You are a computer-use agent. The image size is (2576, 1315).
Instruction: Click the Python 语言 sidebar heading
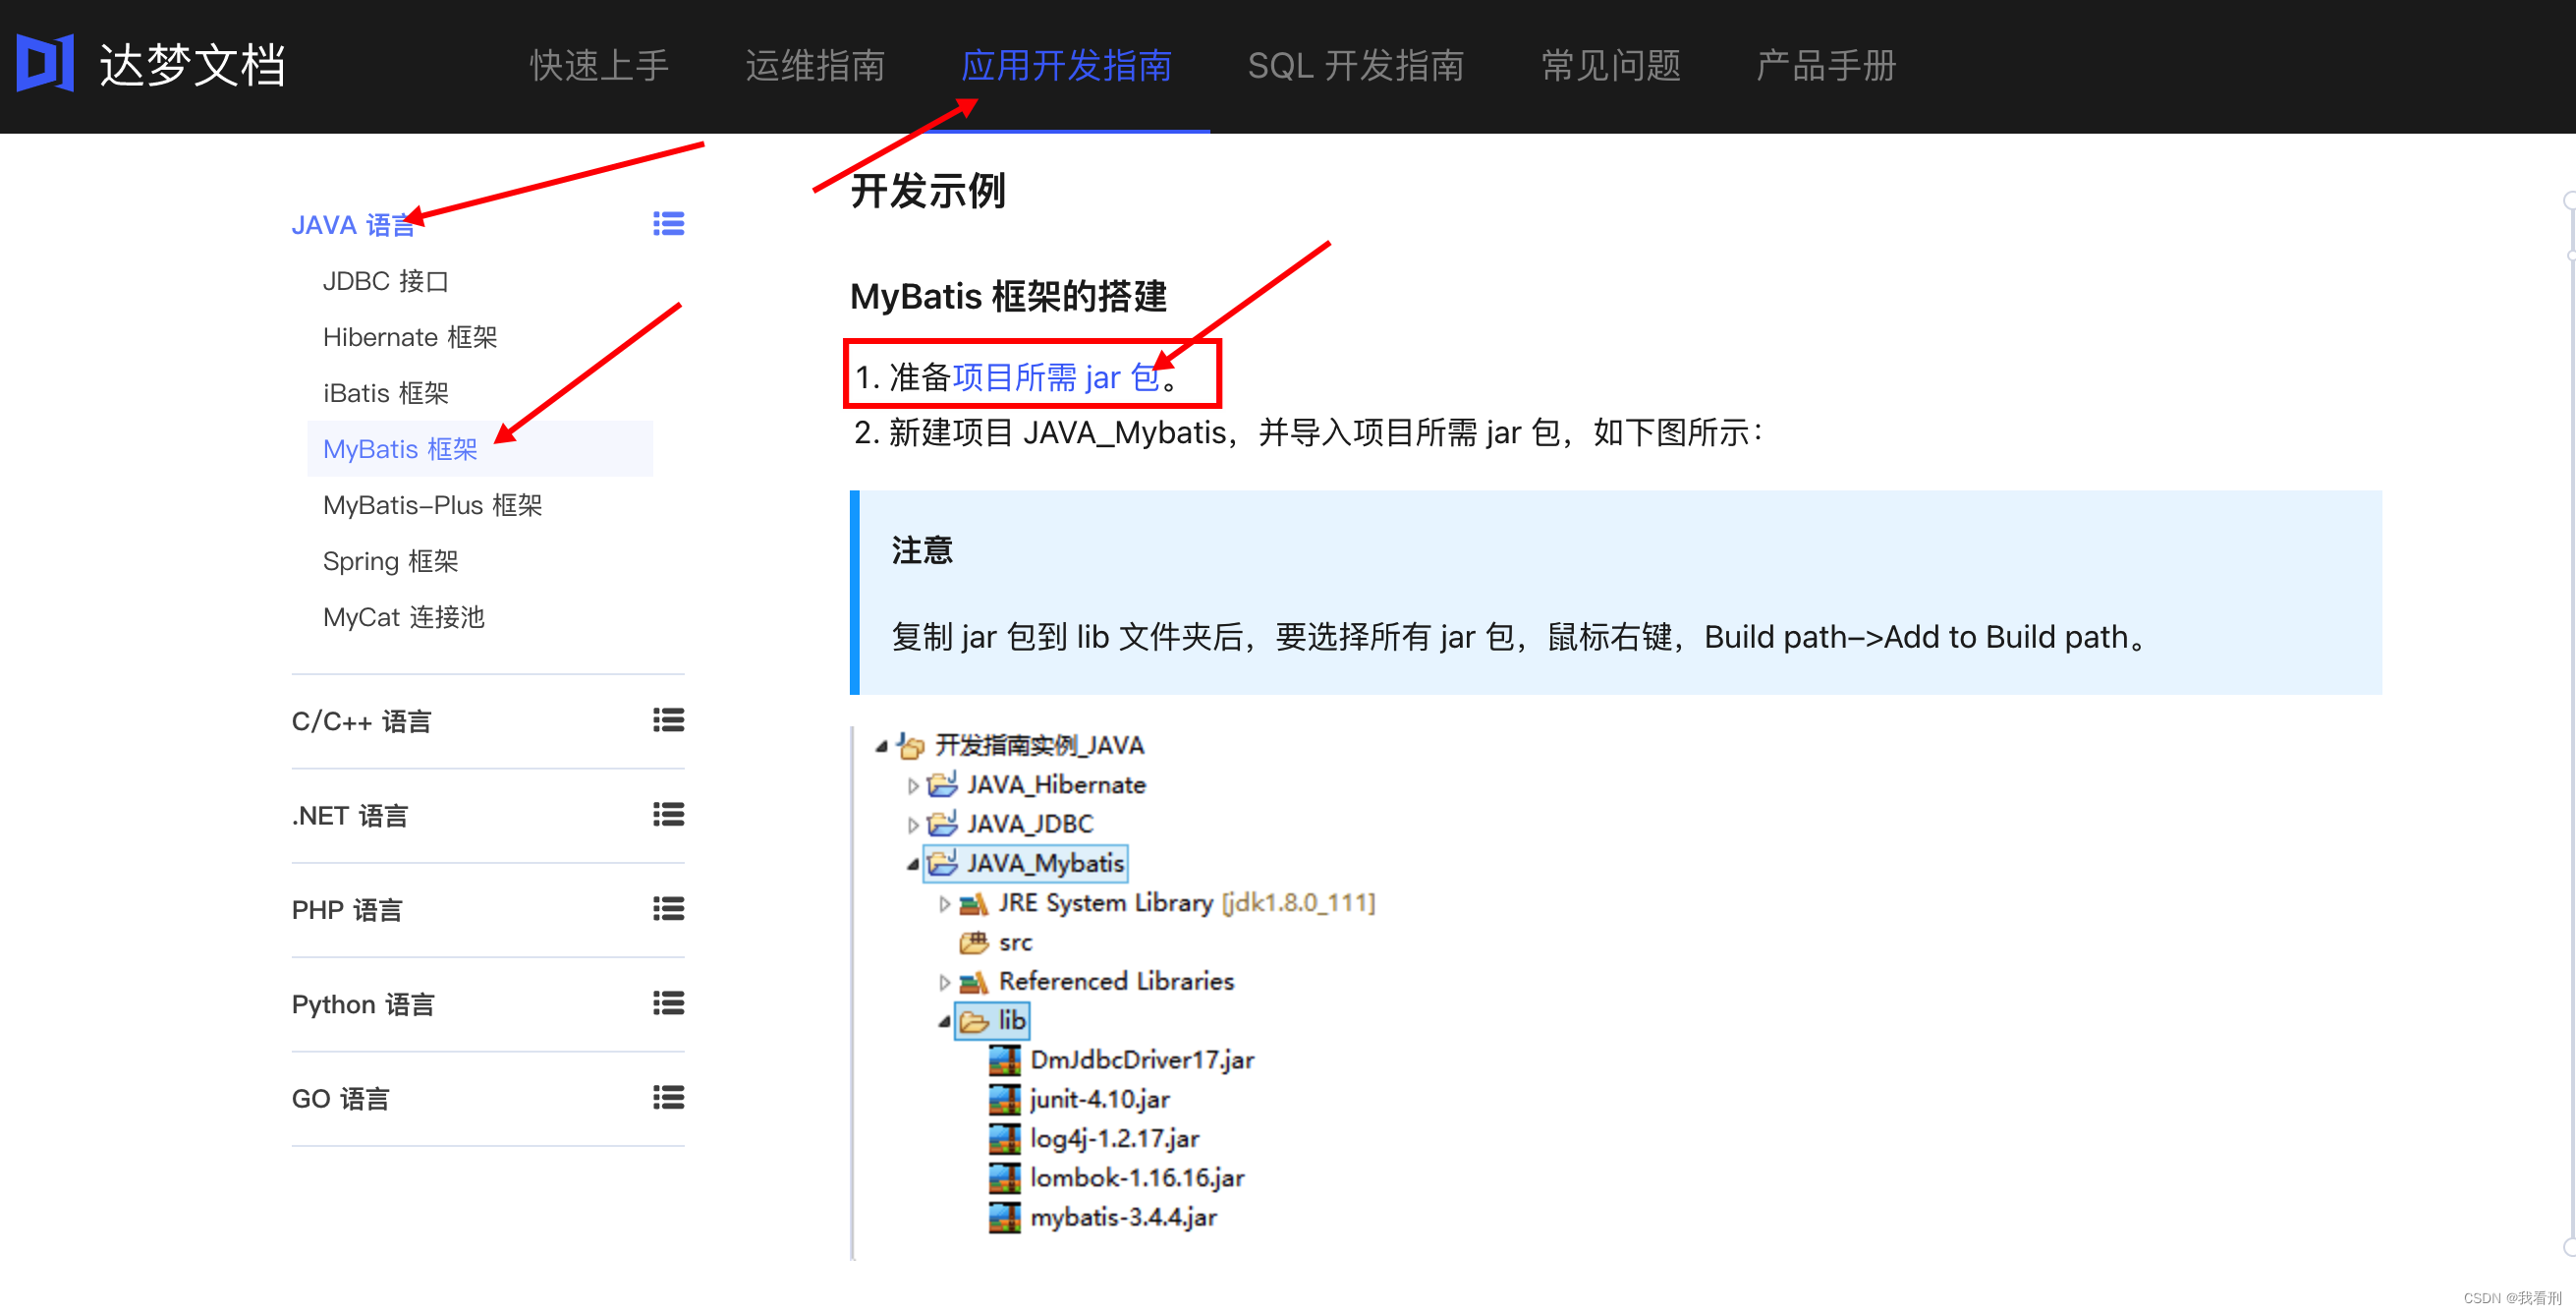pos(363,1004)
